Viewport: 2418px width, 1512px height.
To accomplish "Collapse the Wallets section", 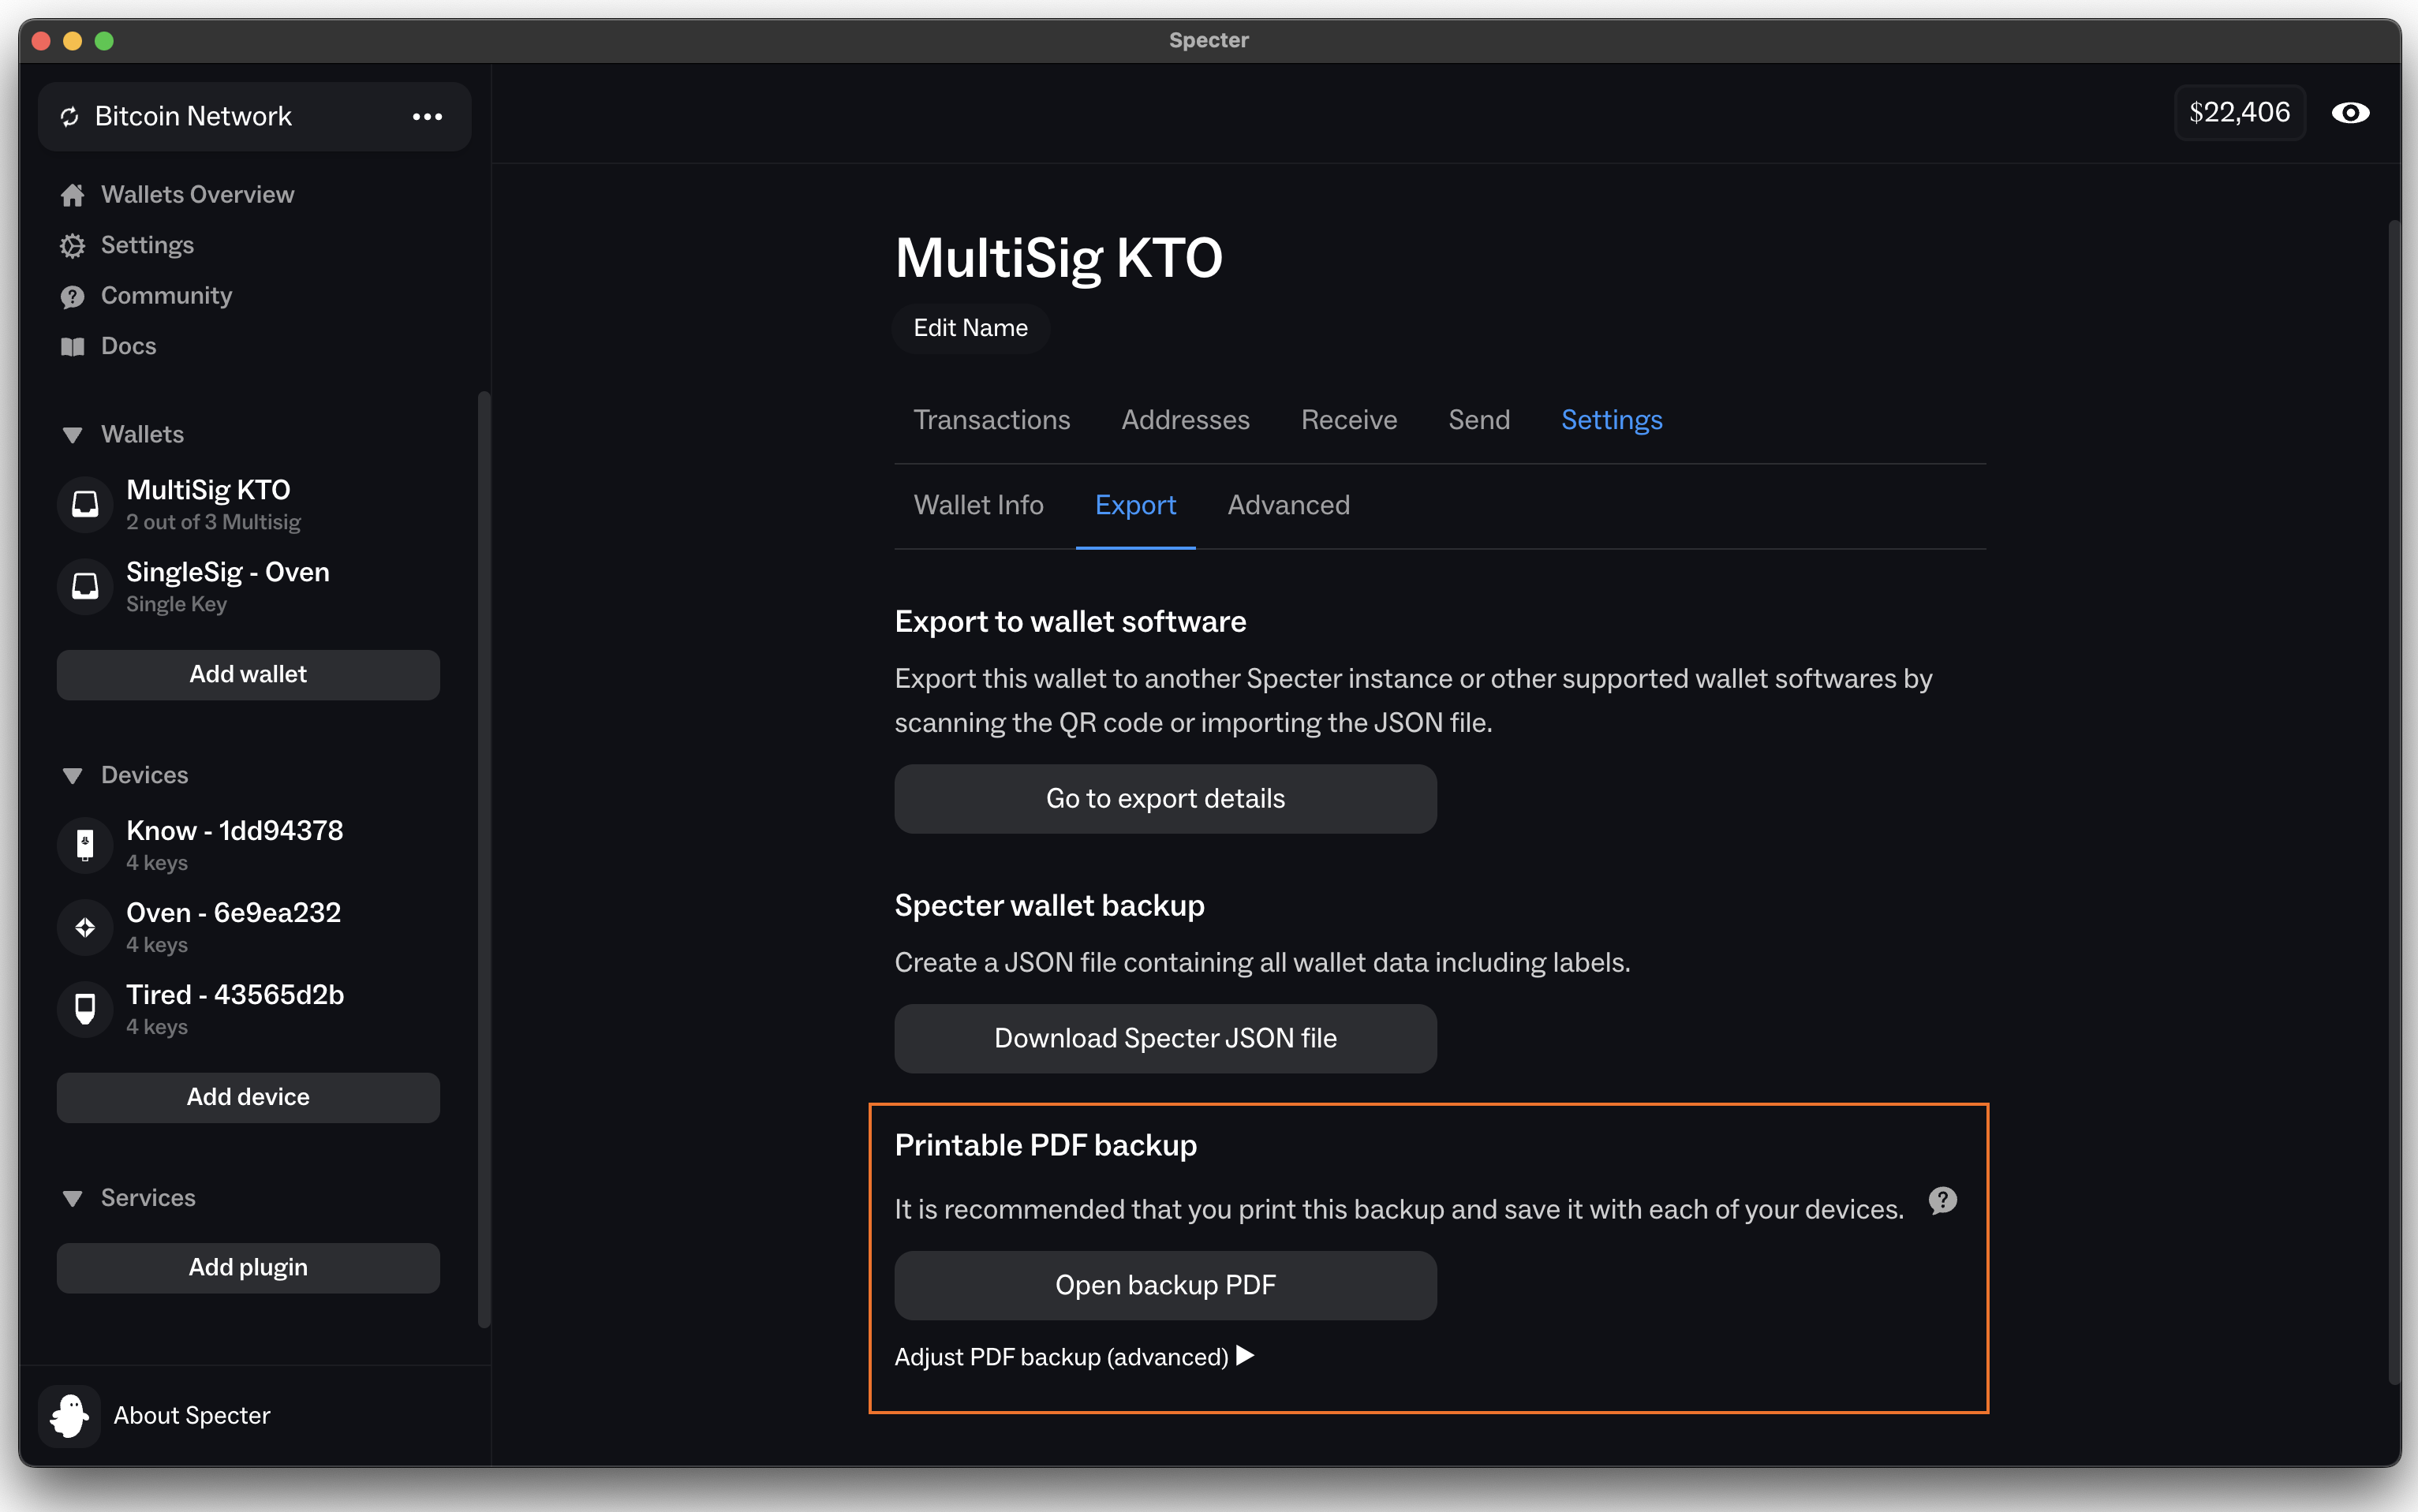I will coord(72,435).
